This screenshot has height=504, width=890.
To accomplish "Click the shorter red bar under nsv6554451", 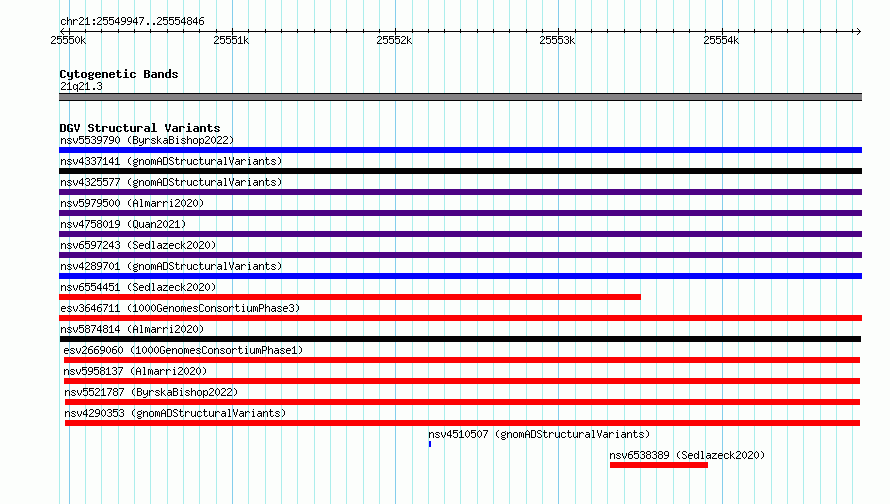I will coord(350,297).
